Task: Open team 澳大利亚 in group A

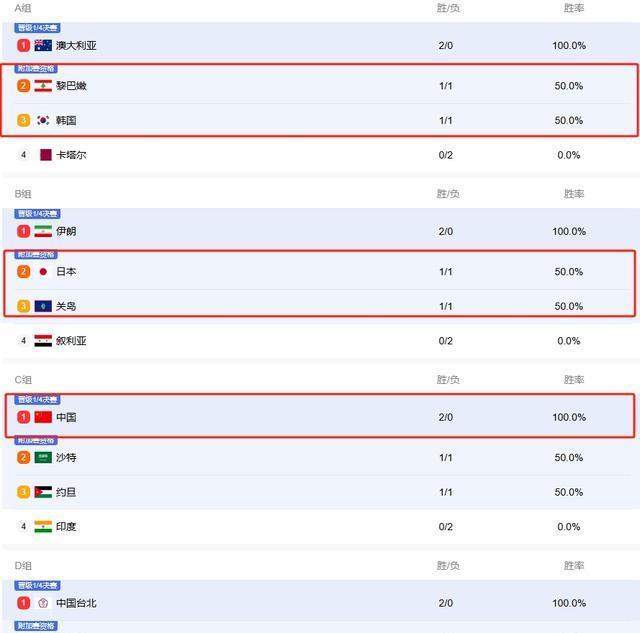Action: coord(76,46)
